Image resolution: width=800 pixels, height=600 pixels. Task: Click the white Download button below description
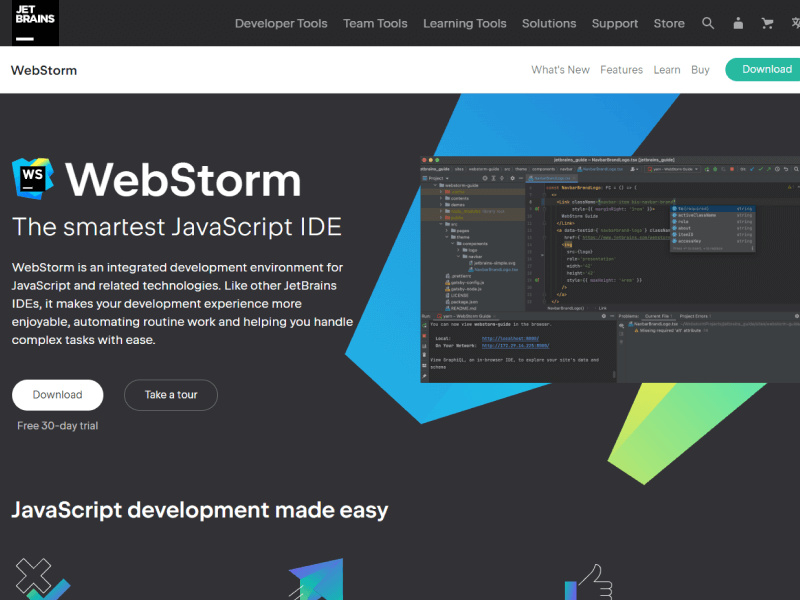click(58, 395)
